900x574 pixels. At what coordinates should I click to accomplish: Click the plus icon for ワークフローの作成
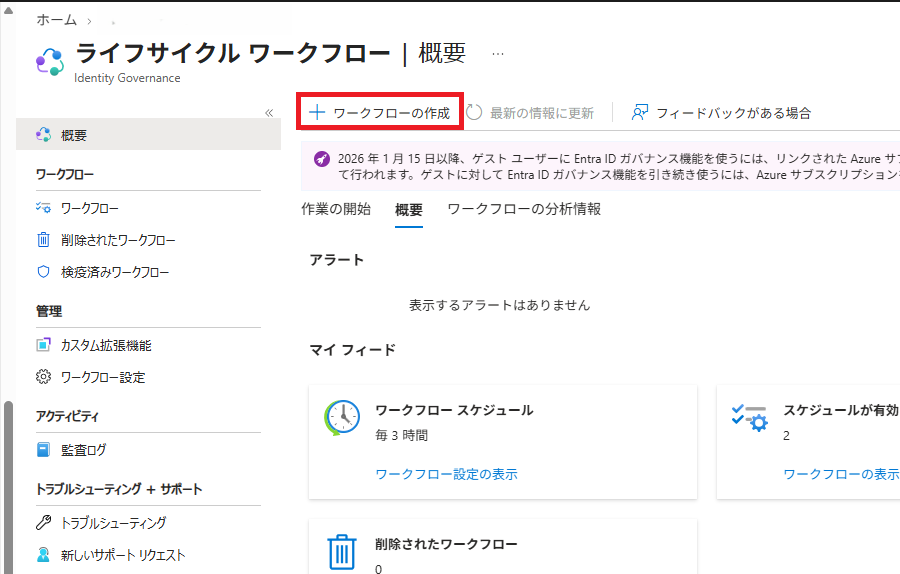click(317, 113)
